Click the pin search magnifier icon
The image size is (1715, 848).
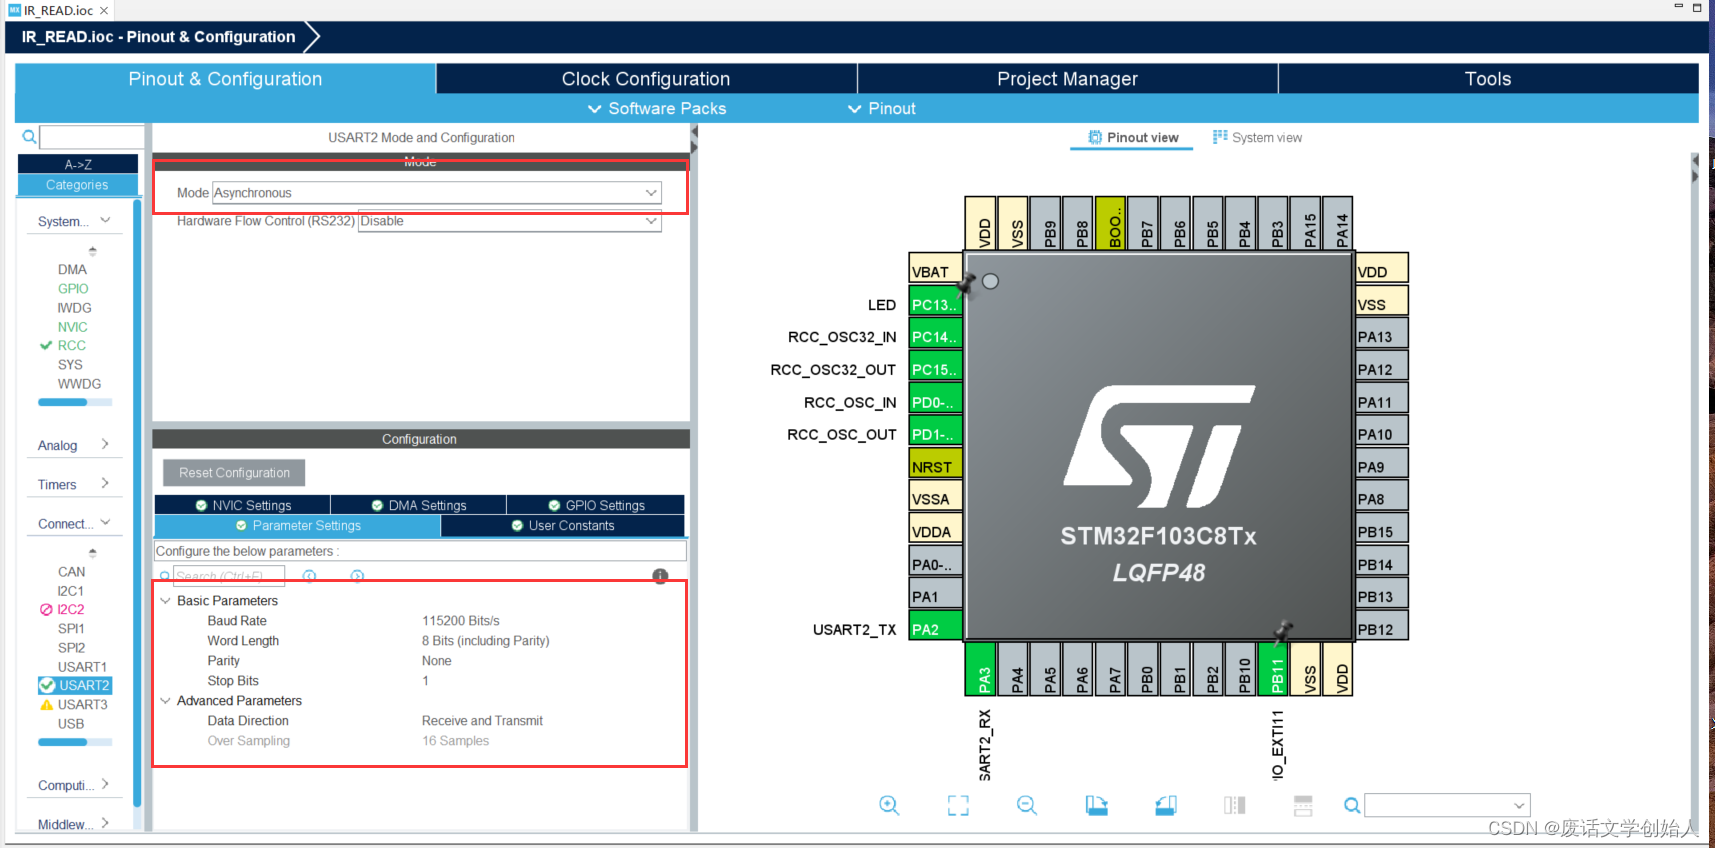tap(1352, 805)
